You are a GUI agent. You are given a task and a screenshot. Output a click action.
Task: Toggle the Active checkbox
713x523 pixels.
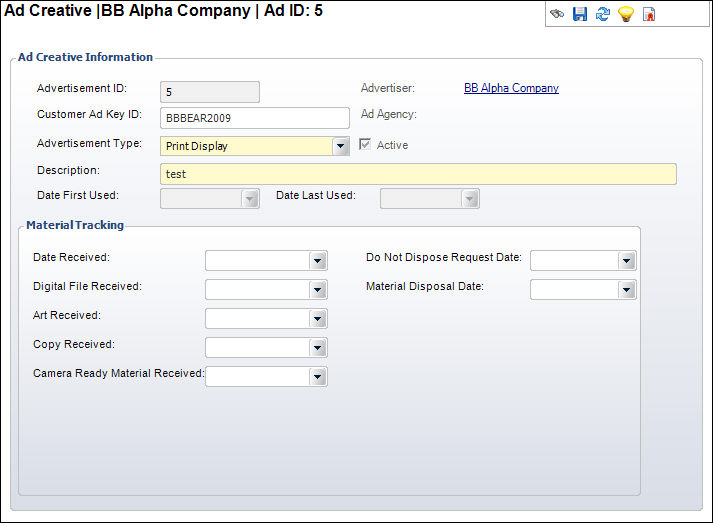click(365, 145)
